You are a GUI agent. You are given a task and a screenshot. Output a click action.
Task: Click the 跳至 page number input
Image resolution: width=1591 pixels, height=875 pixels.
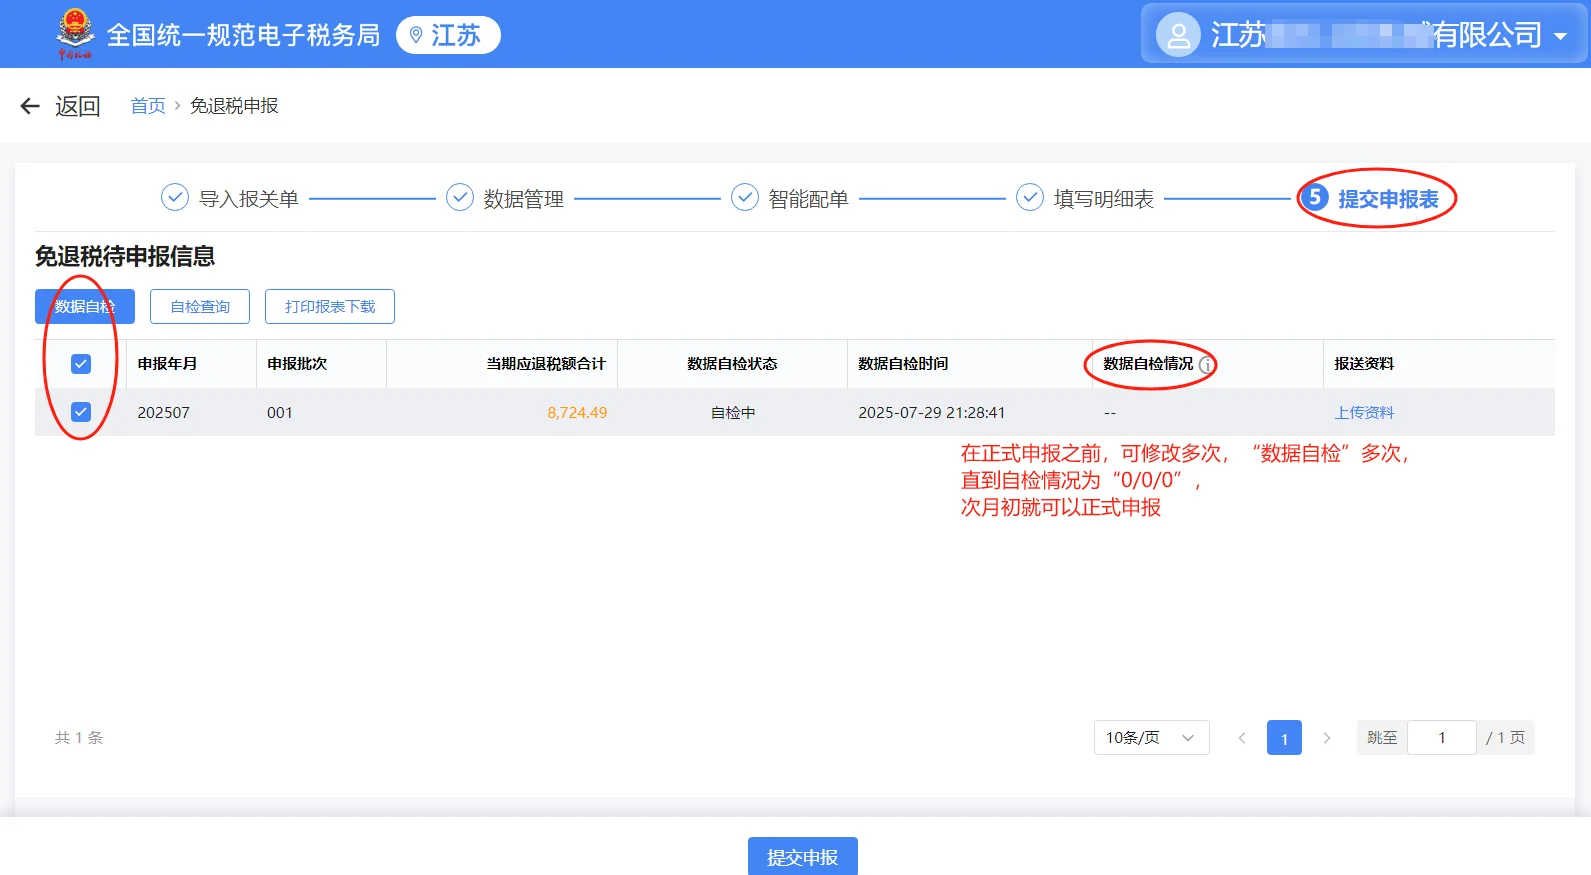coord(1441,738)
